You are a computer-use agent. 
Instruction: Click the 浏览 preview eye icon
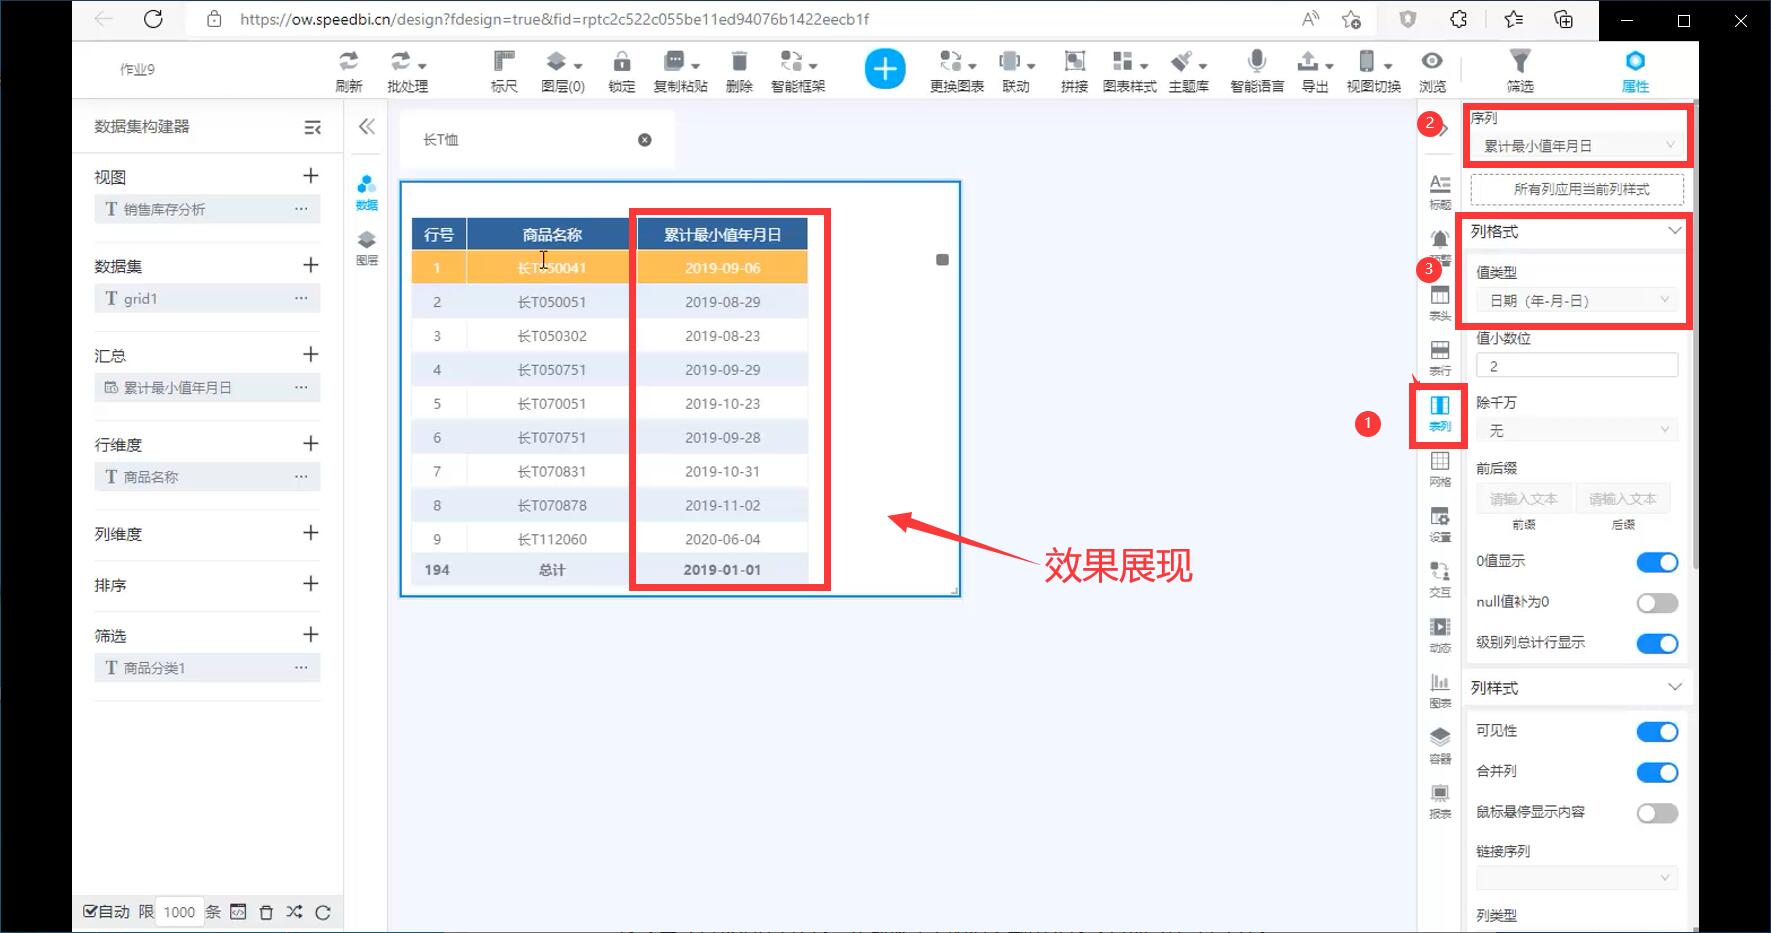coord(1432,62)
